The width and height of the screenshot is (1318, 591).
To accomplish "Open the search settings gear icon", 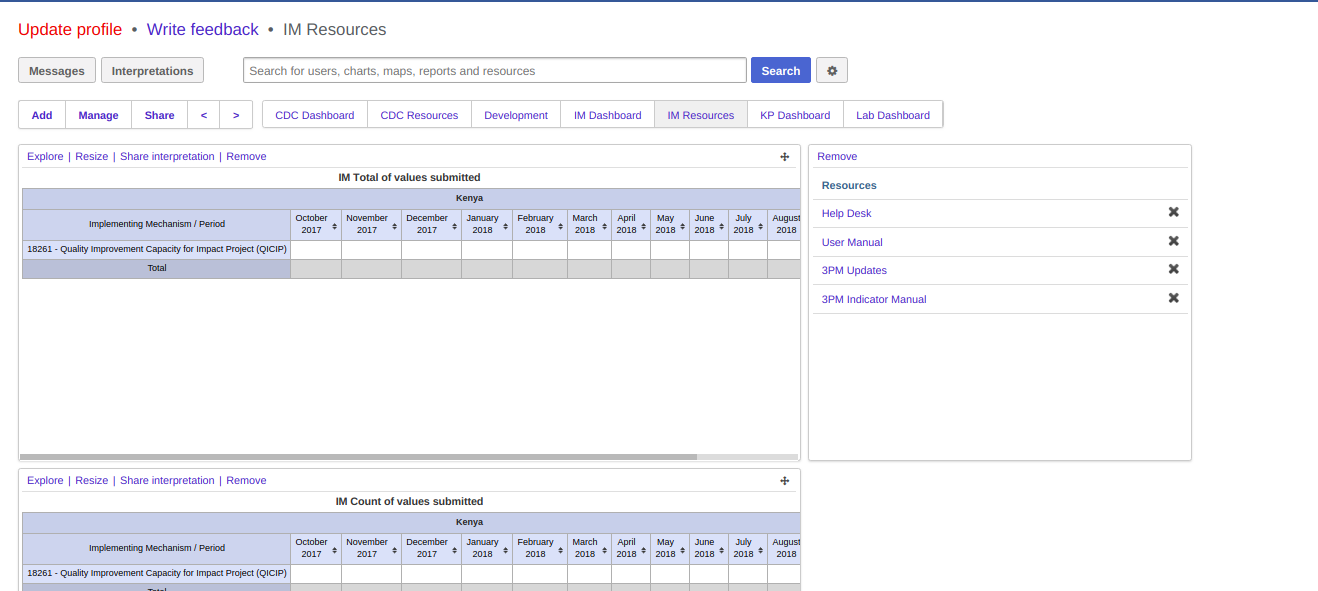I will point(832,70).
